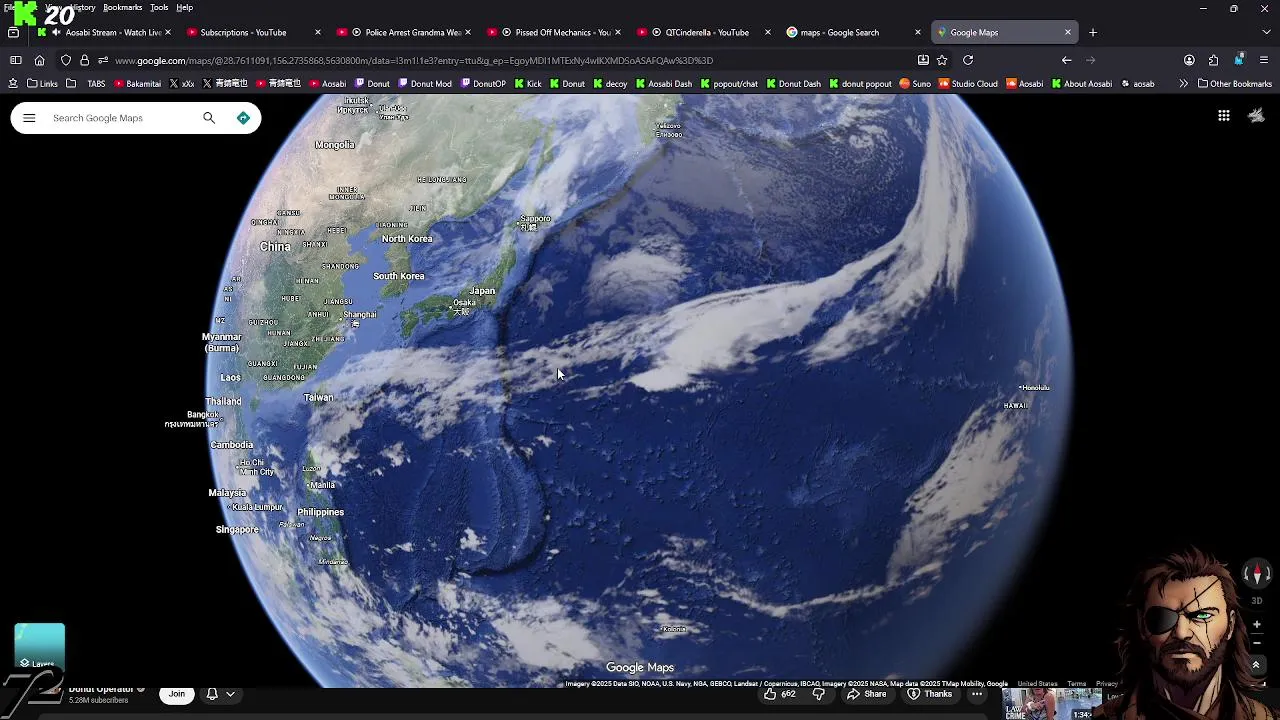Open the TABS bookmark folder
The image size is (1280, 720).
88,84
